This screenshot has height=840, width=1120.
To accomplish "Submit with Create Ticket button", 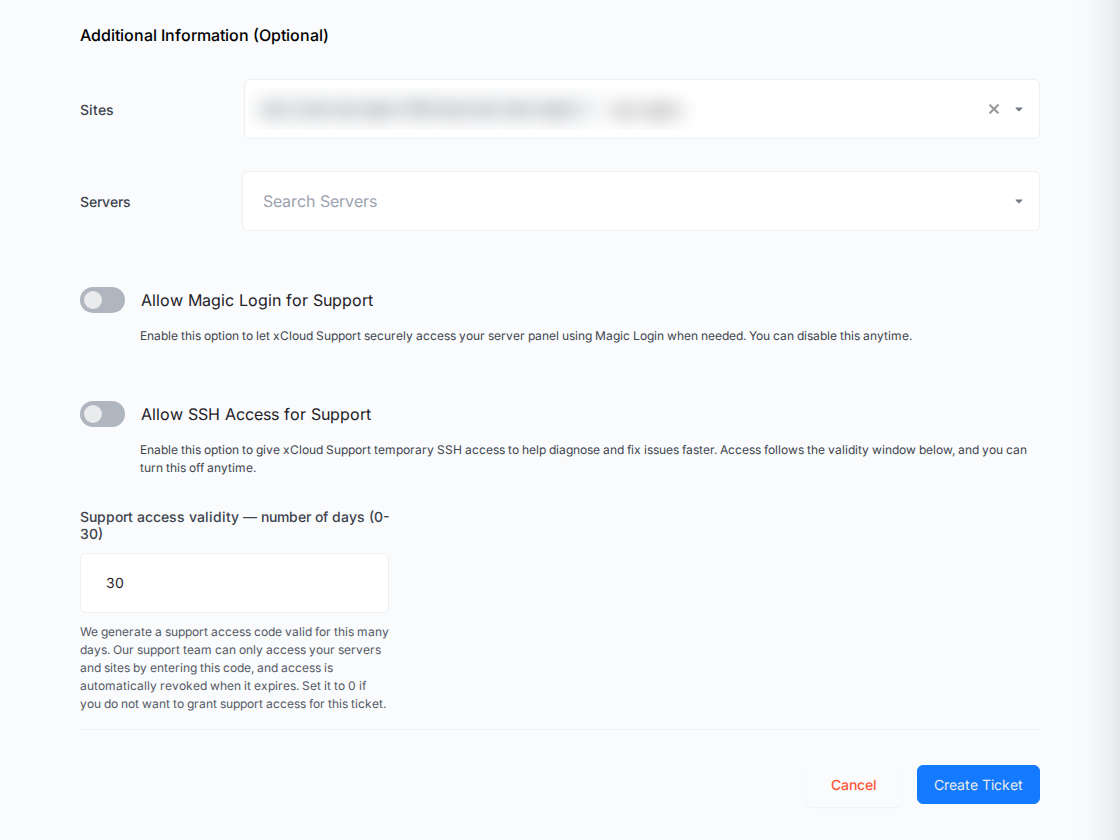I will (978, 785).
